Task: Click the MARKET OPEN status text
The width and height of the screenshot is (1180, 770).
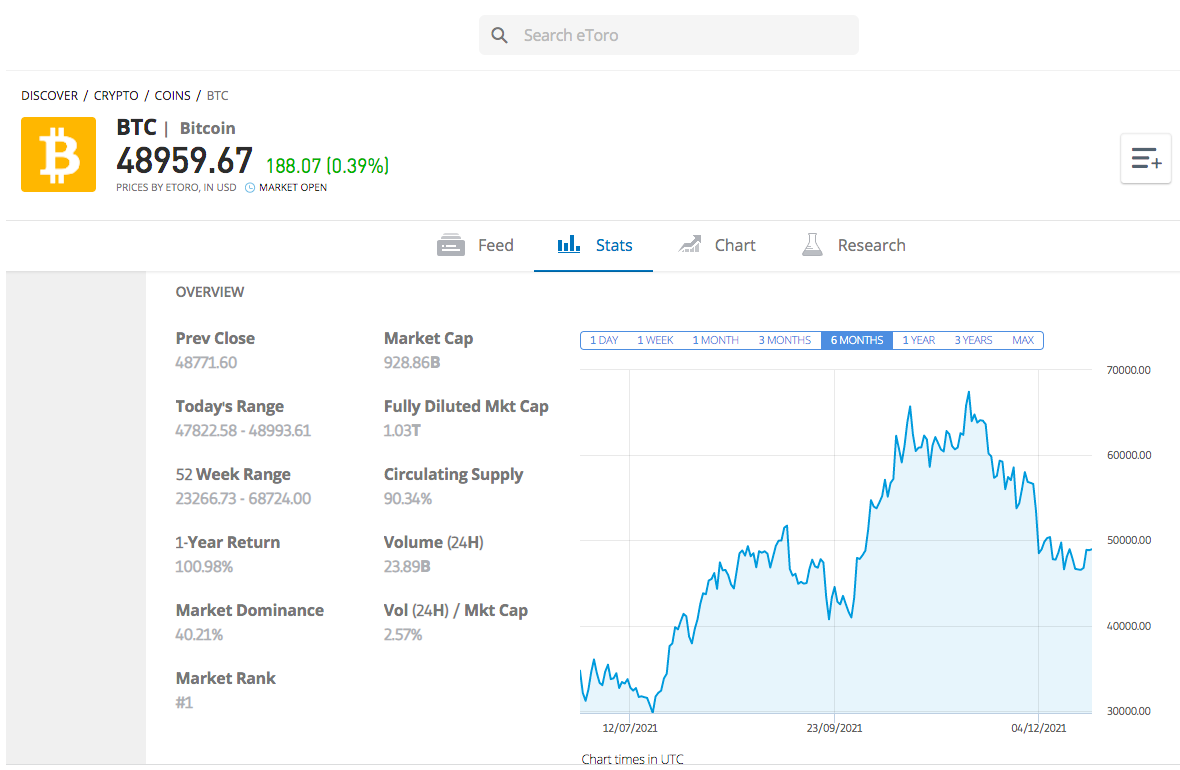Action: click(293, 187)
